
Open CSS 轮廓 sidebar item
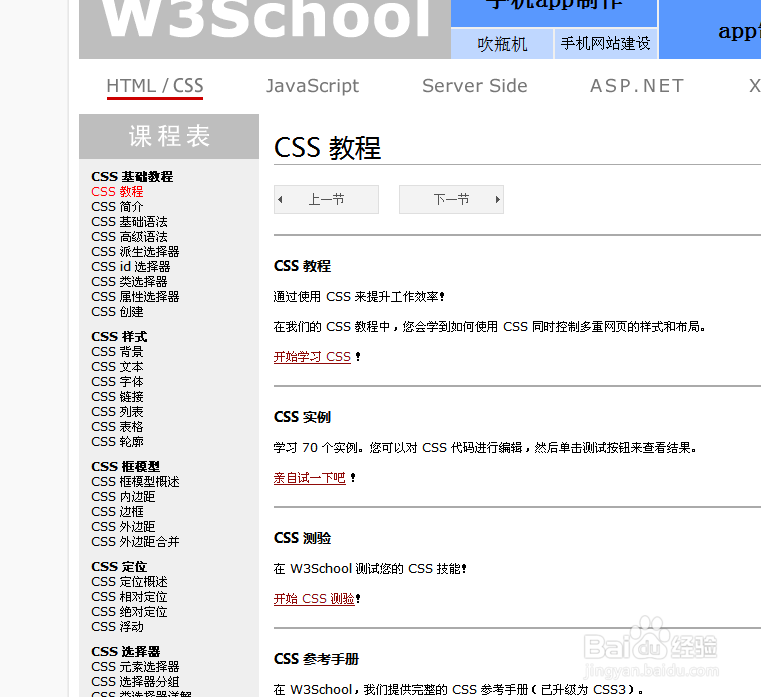pos(117,442)
